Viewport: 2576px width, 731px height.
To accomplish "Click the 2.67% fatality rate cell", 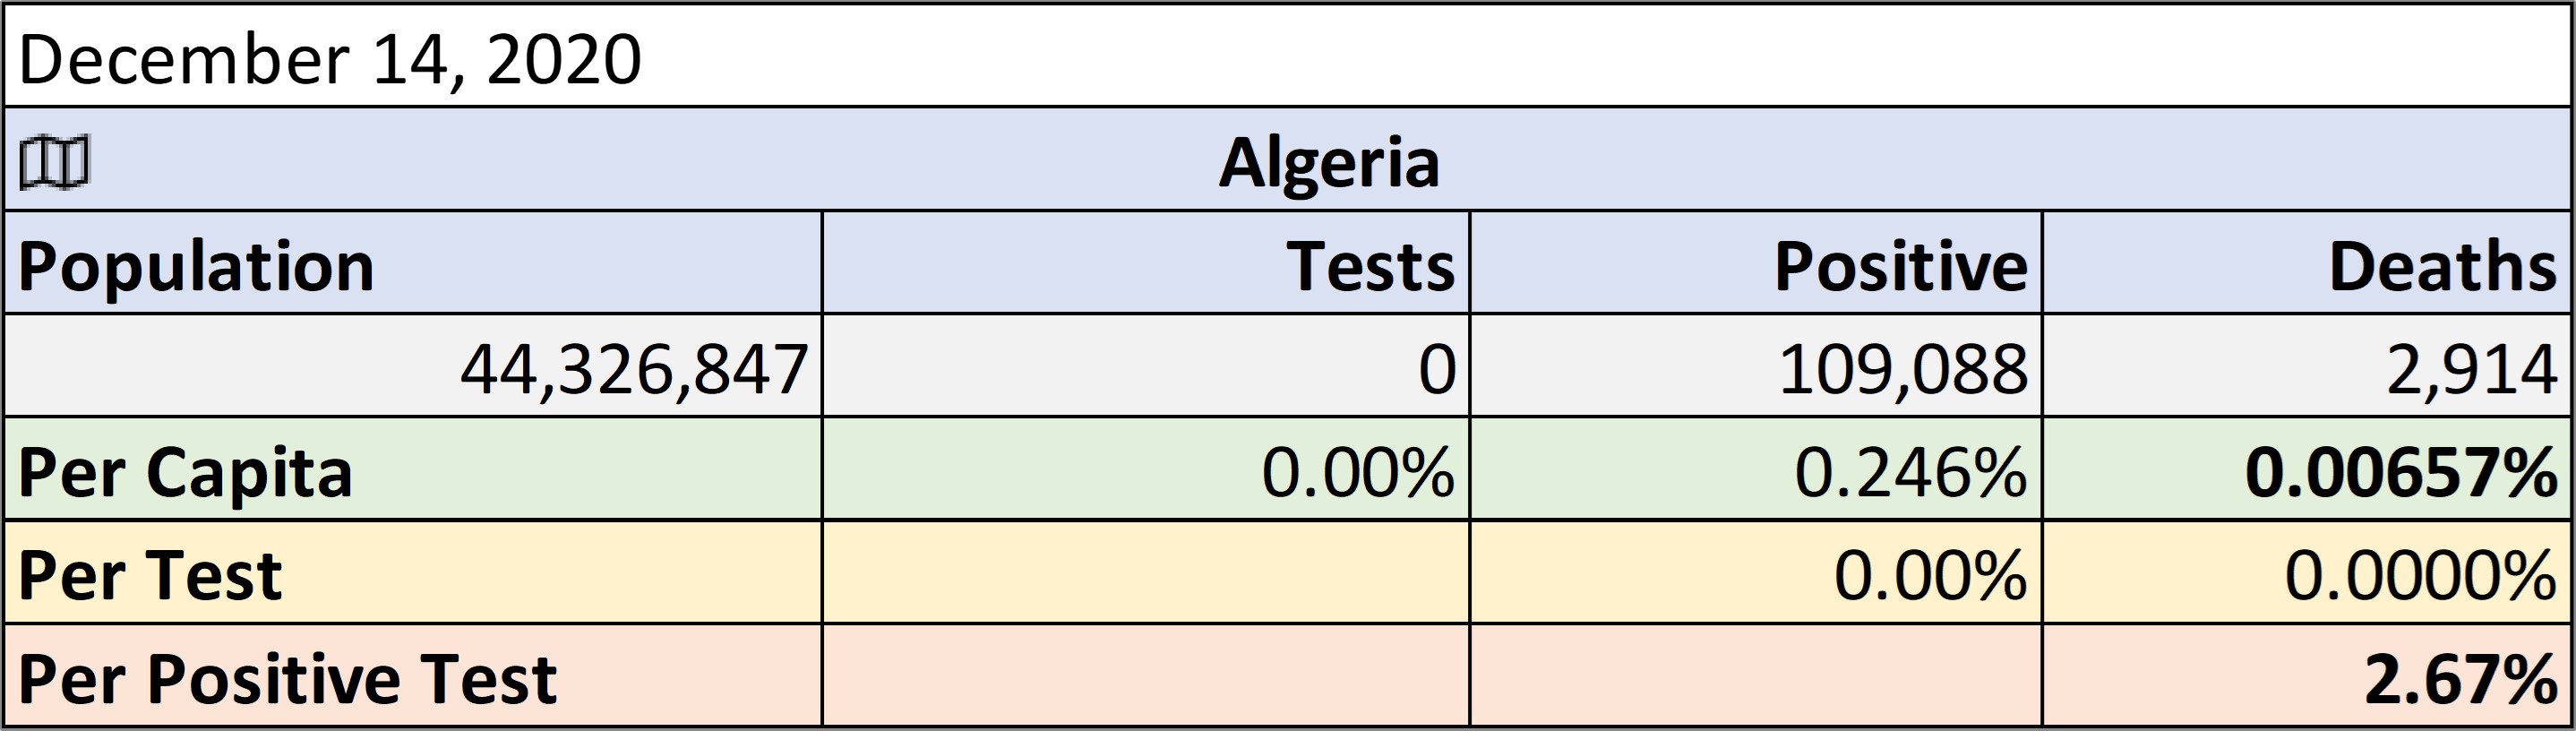I will click(x=2306, y=675).
